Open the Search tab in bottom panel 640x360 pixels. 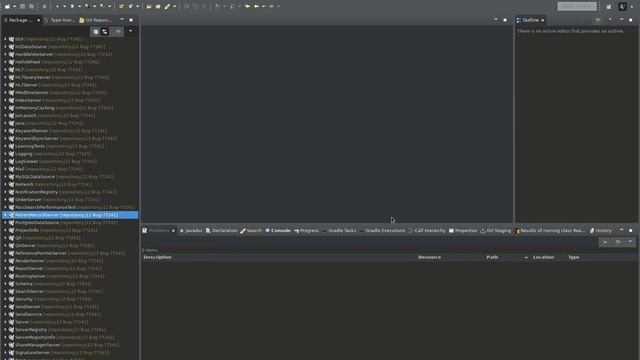tap(251, 231)
